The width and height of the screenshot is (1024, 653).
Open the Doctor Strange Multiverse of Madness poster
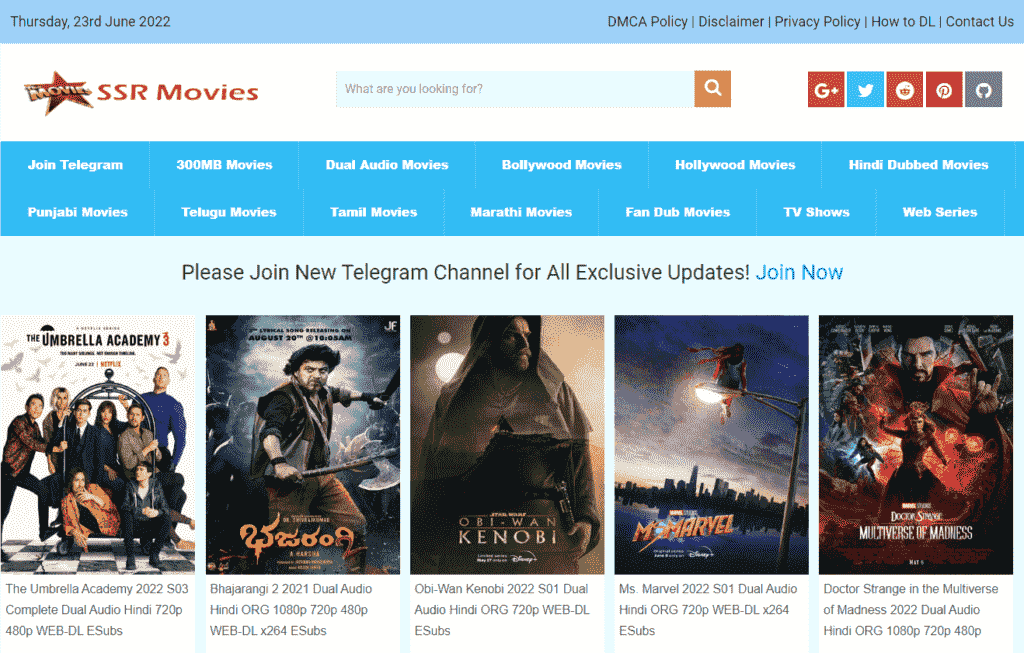pyautogui.click(x=916, y=445)
